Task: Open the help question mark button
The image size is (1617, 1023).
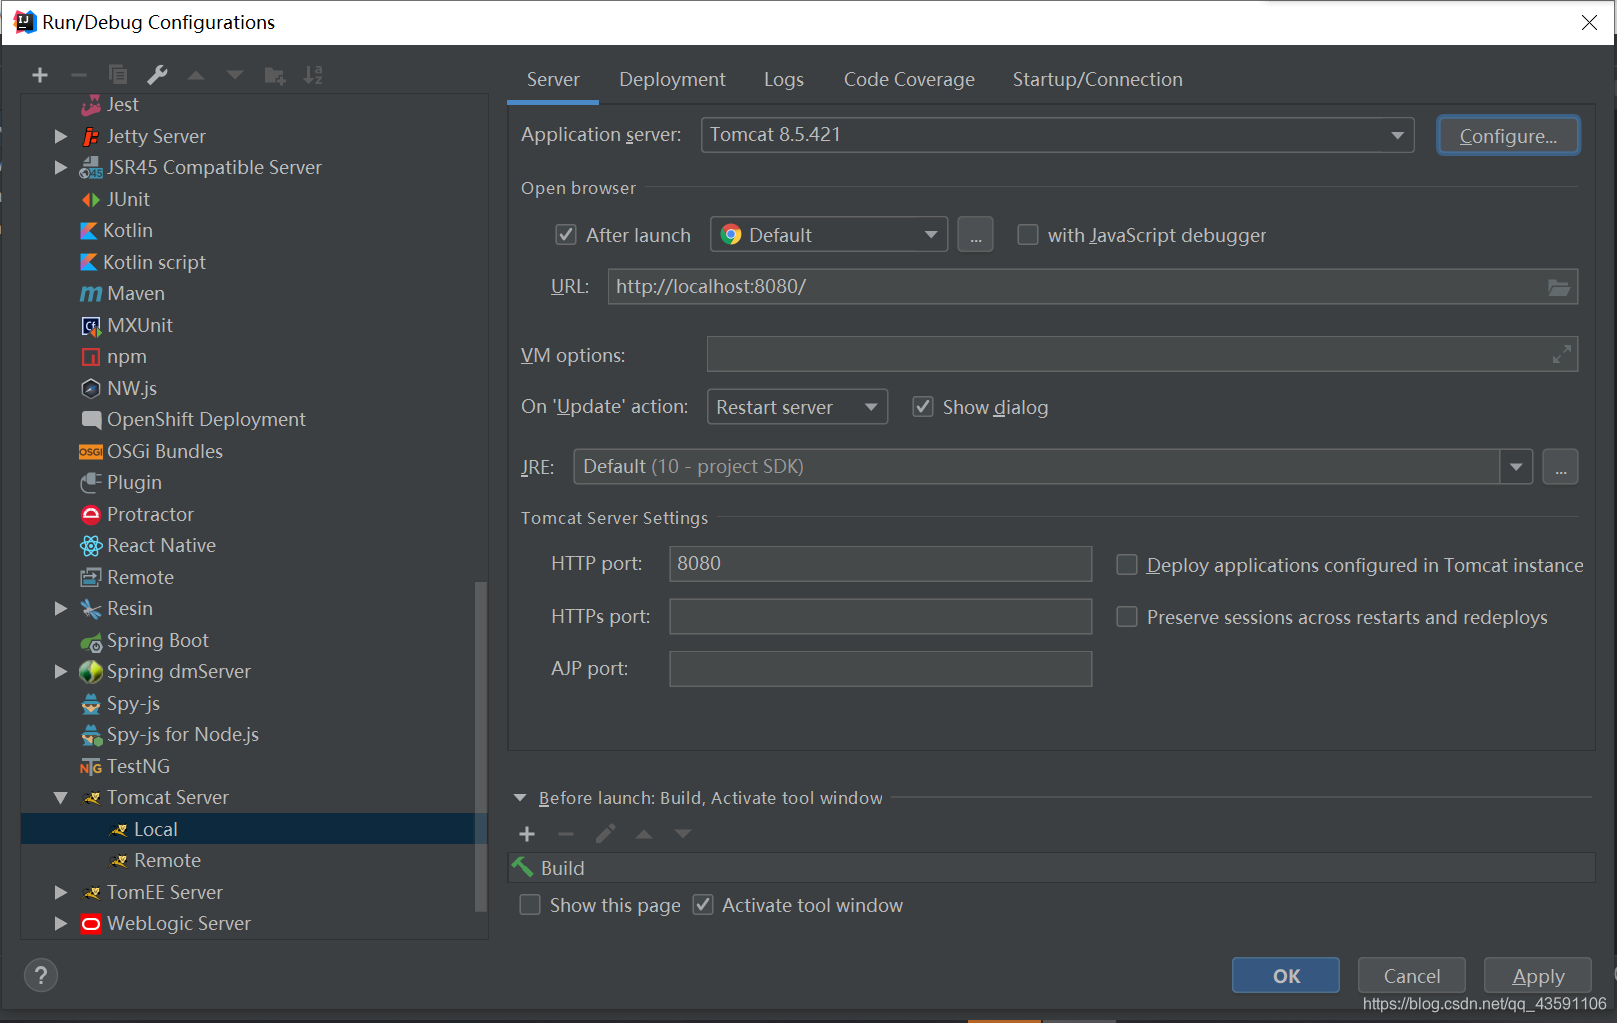Action: (41, 975)
